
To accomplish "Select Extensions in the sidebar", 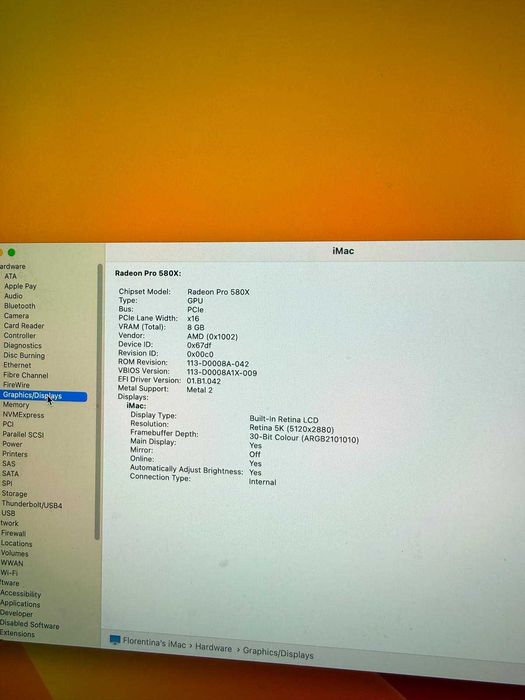I will [17, 634].
